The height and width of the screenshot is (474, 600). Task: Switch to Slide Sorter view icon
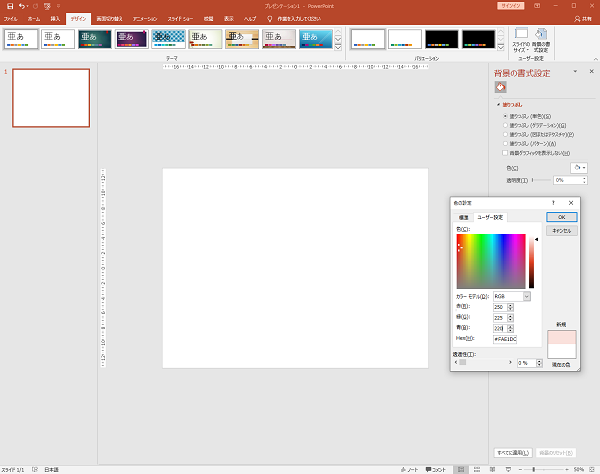[x=477, y=469]
